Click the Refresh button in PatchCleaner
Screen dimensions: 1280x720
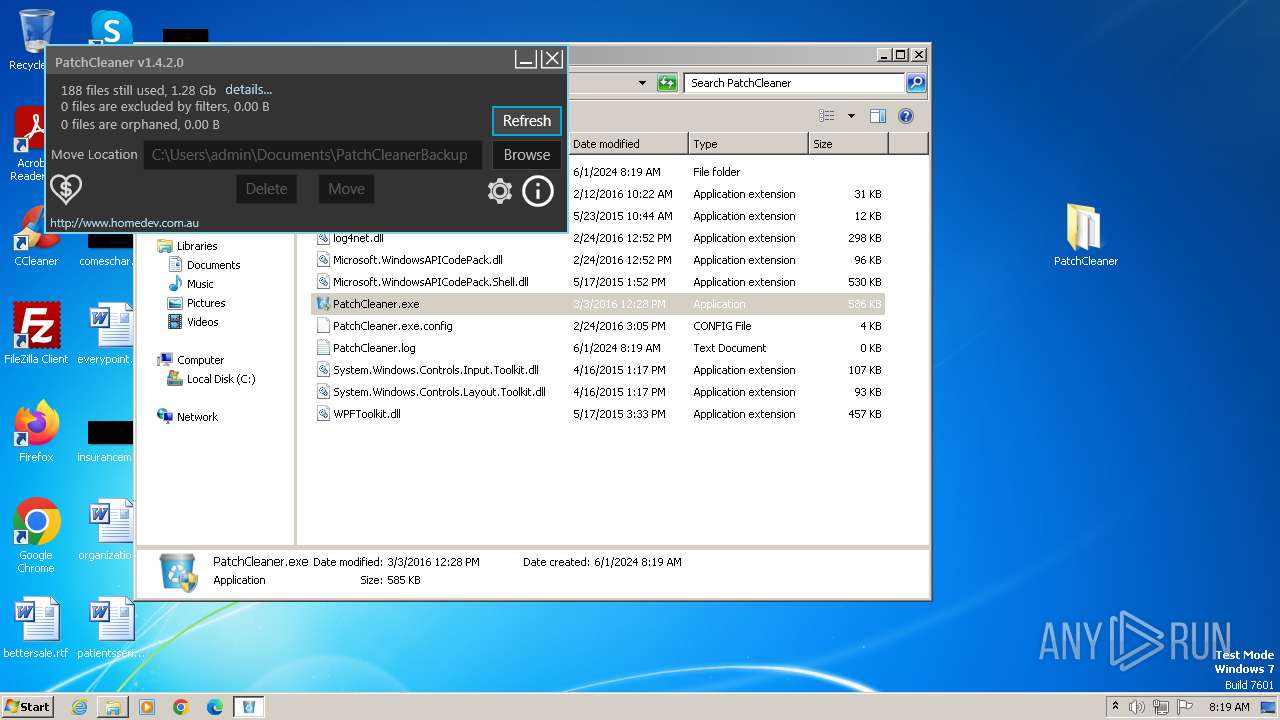click(527, 121)
